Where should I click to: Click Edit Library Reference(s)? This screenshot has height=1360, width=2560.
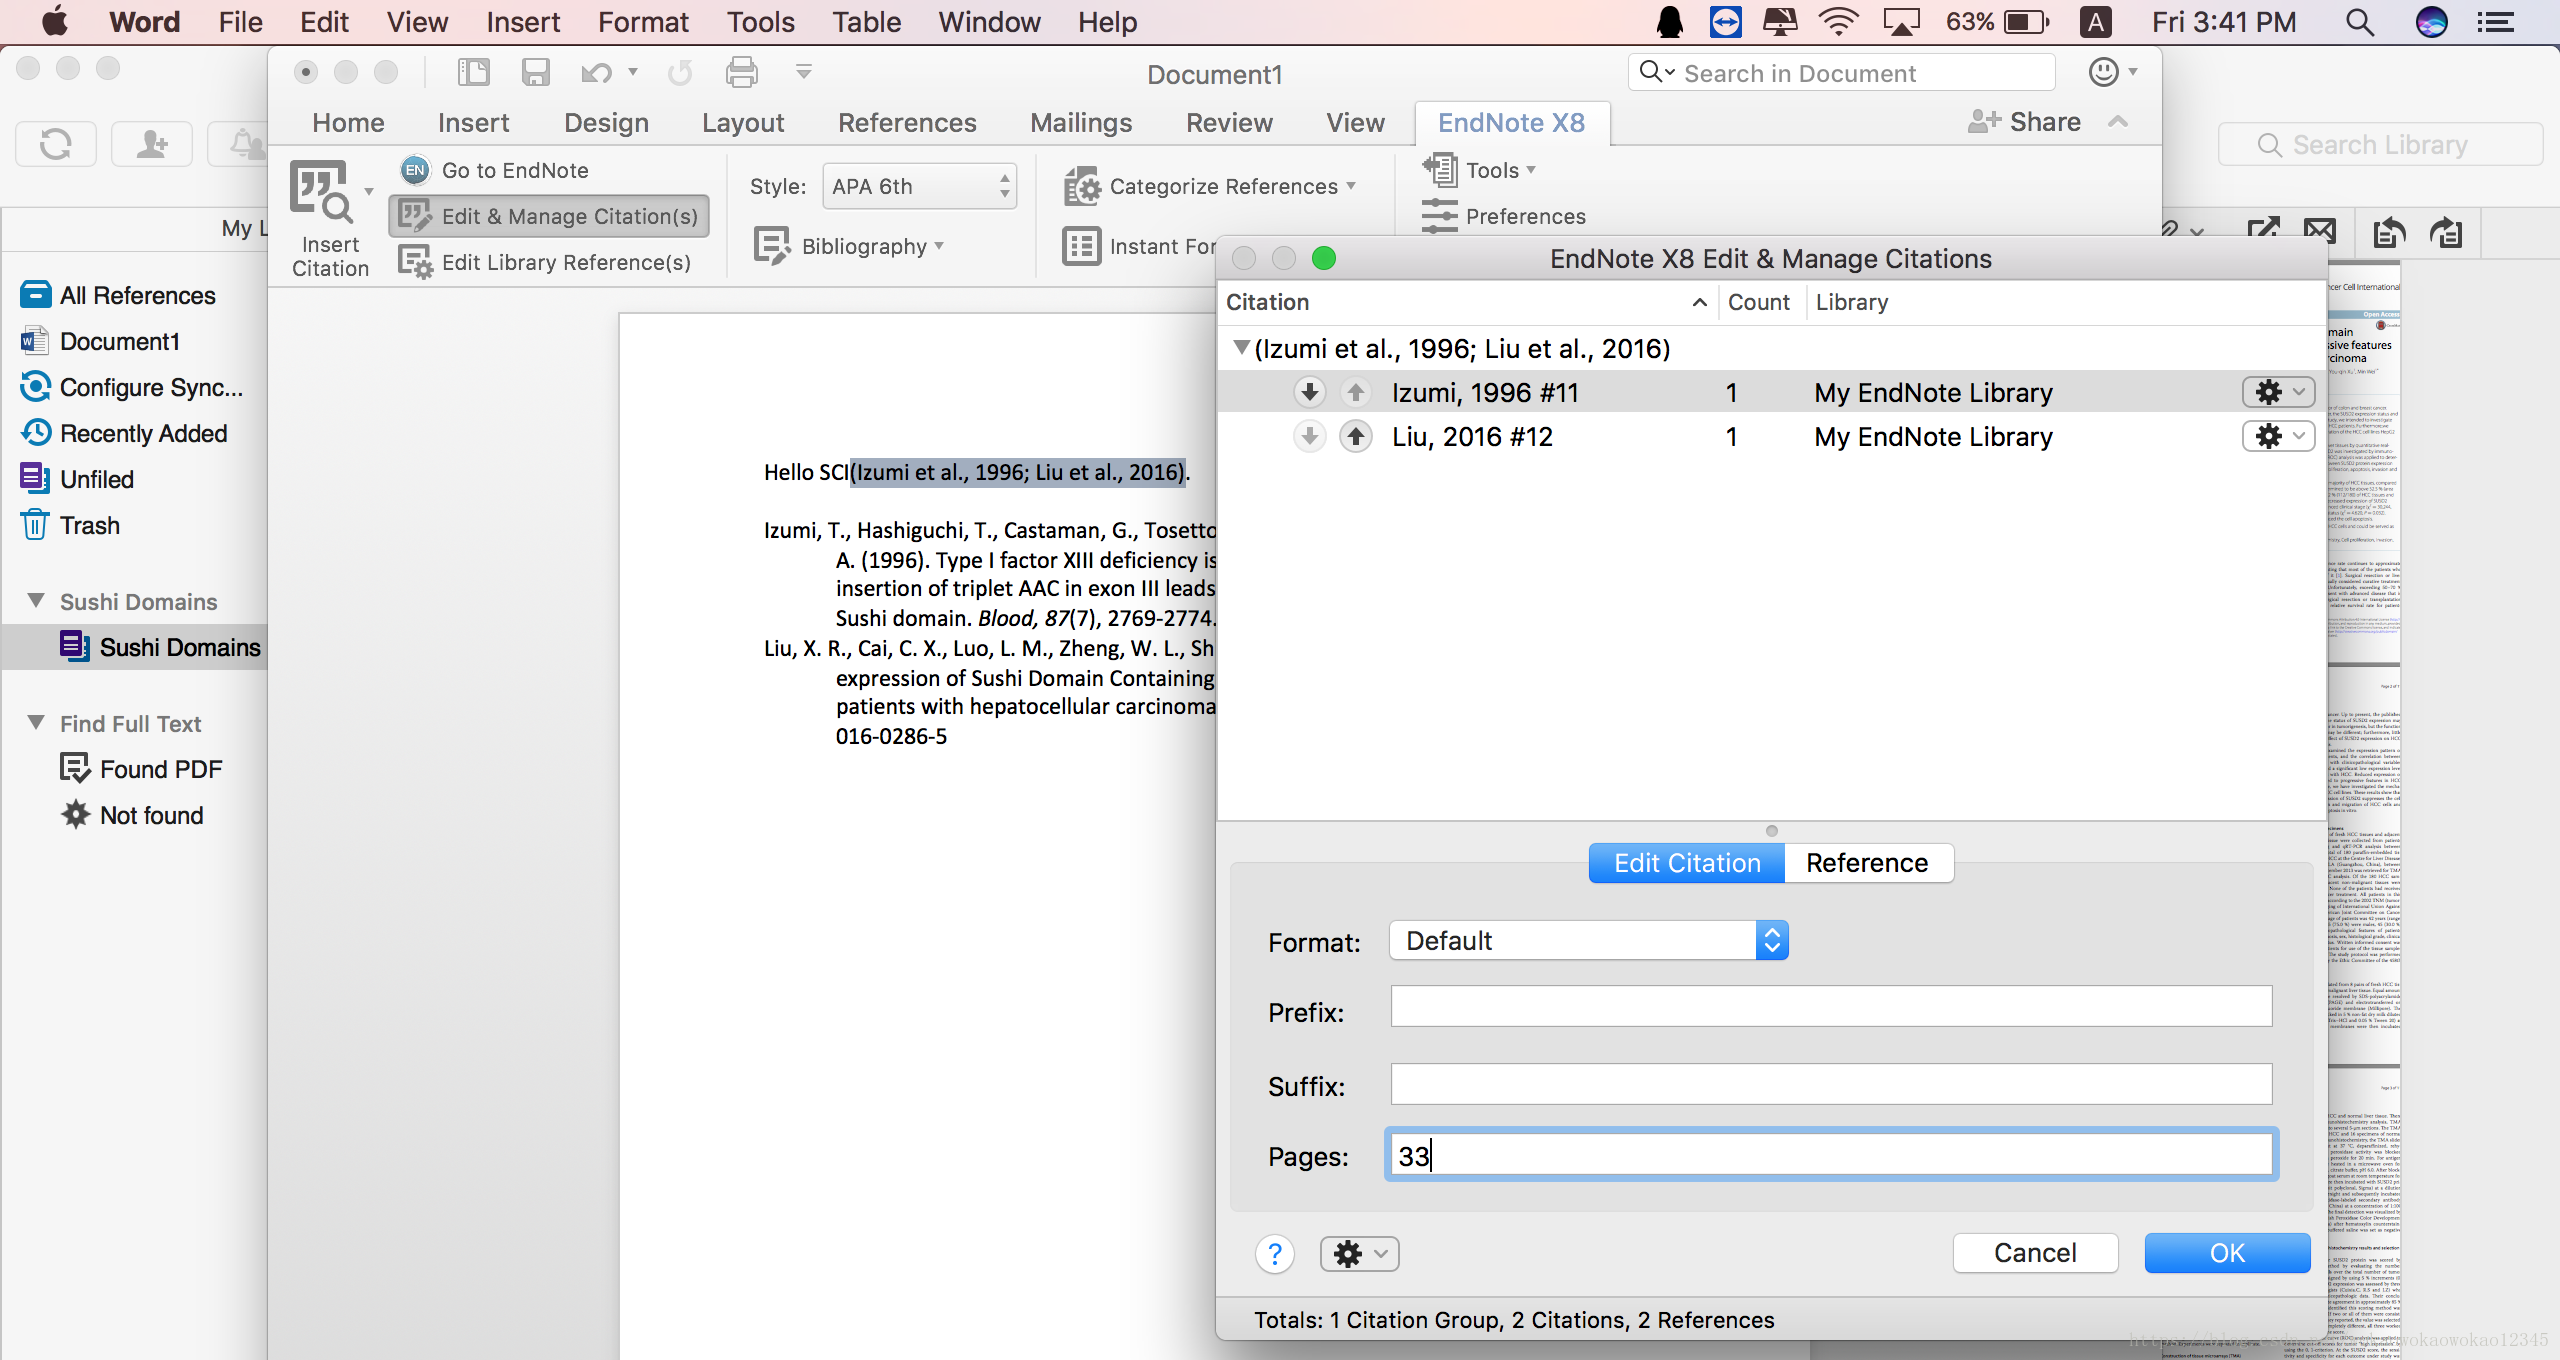tap(545, 262)
